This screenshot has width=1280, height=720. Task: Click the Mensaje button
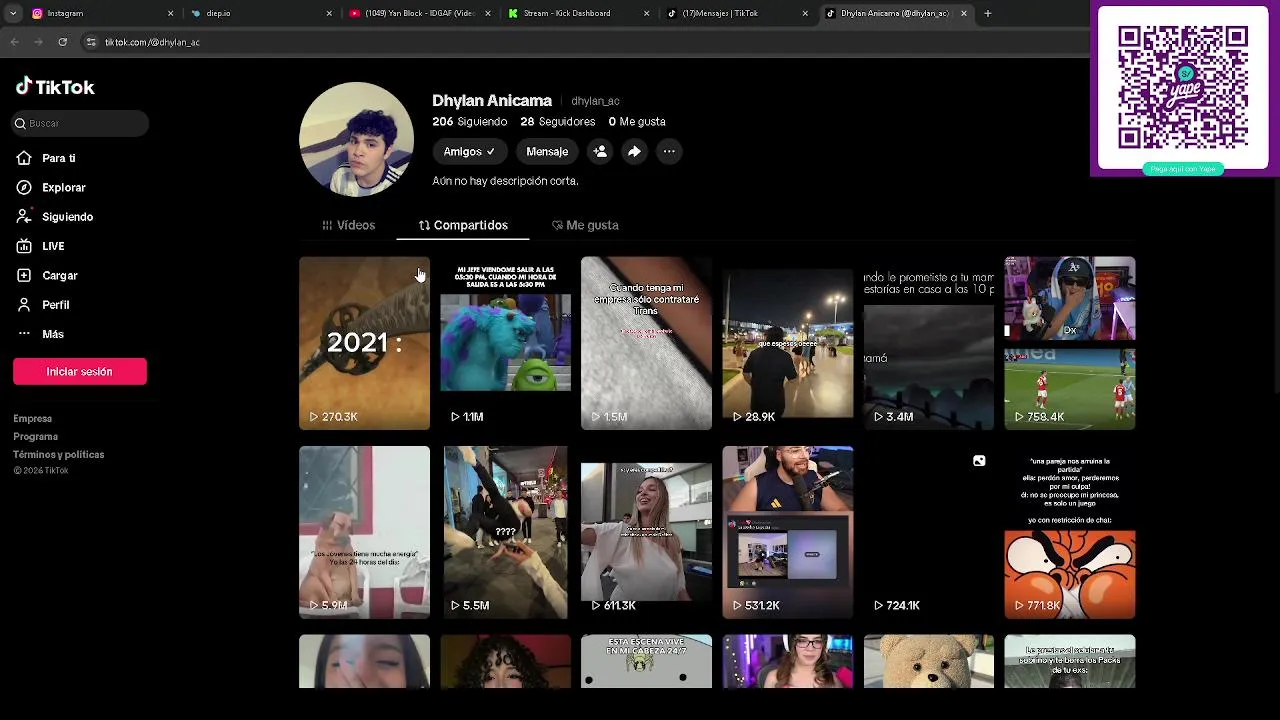(547, 152)
